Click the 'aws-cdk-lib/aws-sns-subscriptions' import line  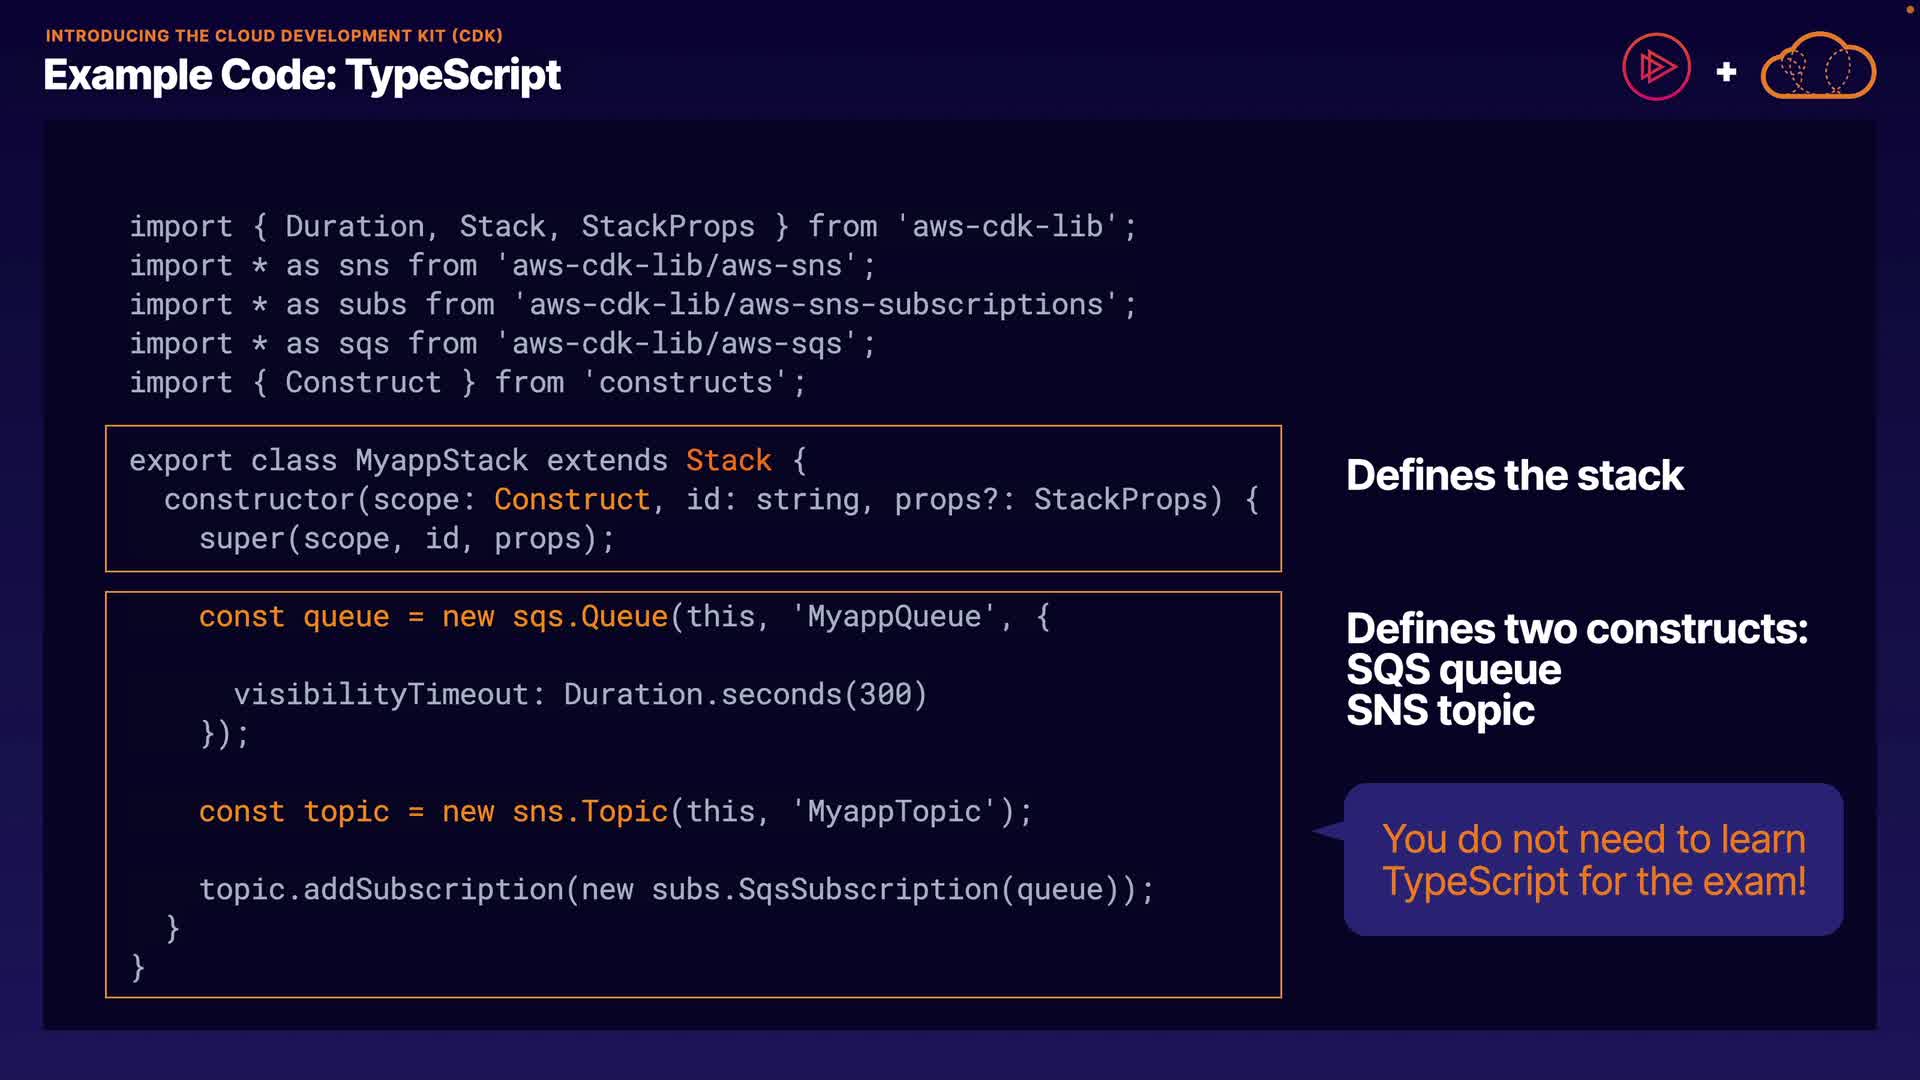[x=632, y=304]
